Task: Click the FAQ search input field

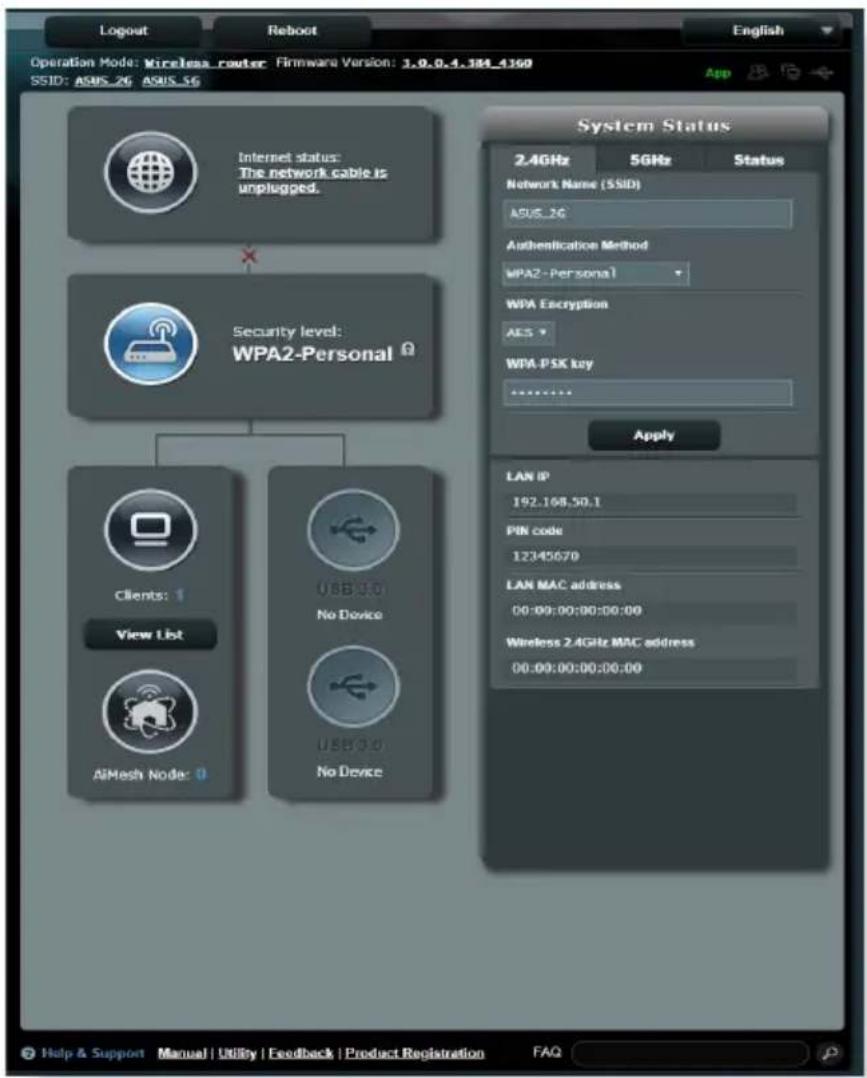Action: coord(690,1053)
